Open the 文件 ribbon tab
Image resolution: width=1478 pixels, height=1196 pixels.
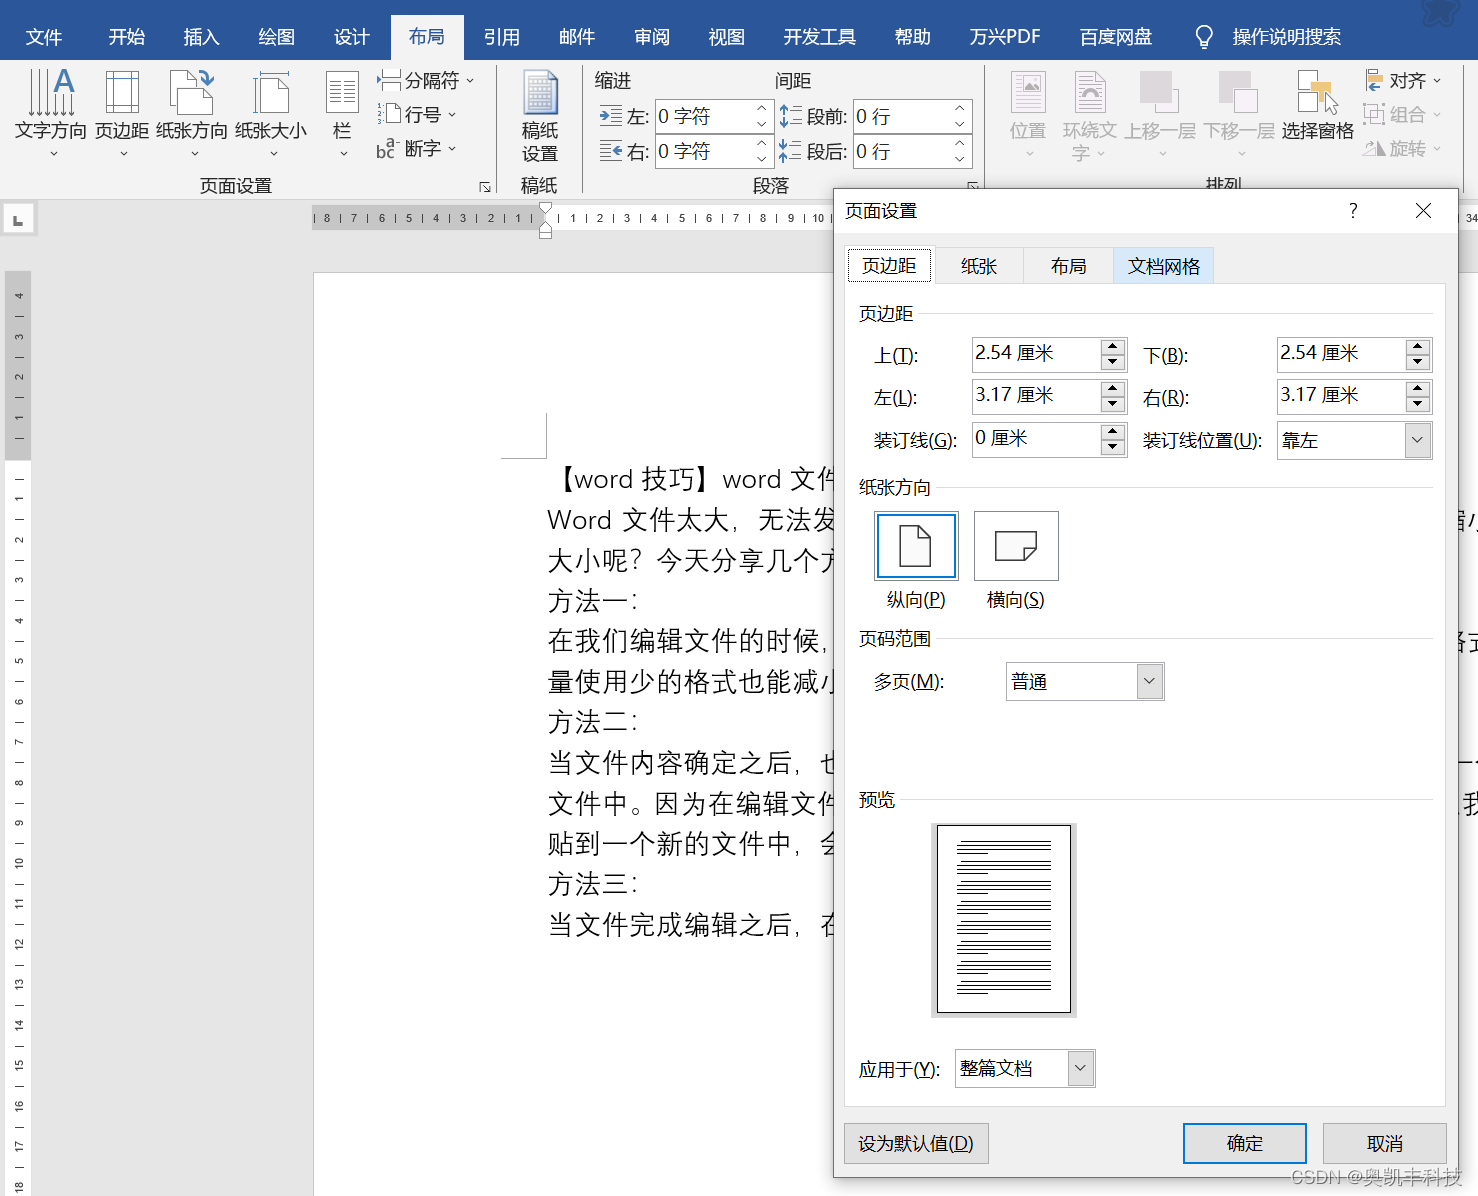click(x=44, y=37)
